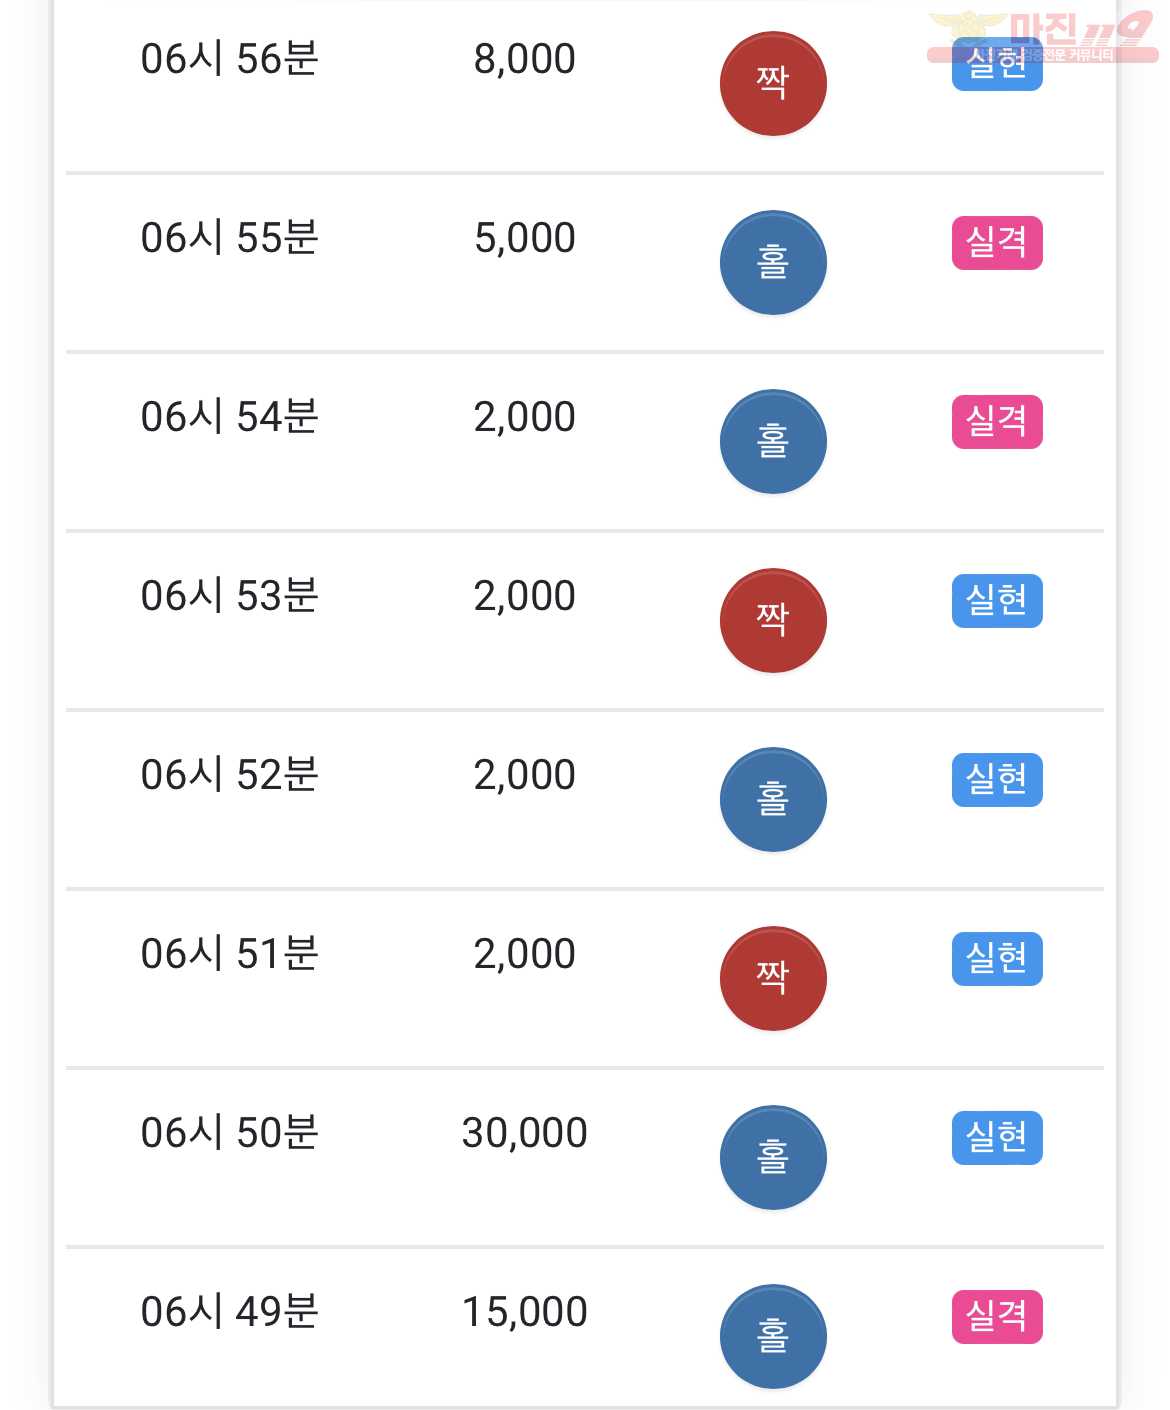Click the pink 실격 badge at 06시 55분

coord(997,243)
